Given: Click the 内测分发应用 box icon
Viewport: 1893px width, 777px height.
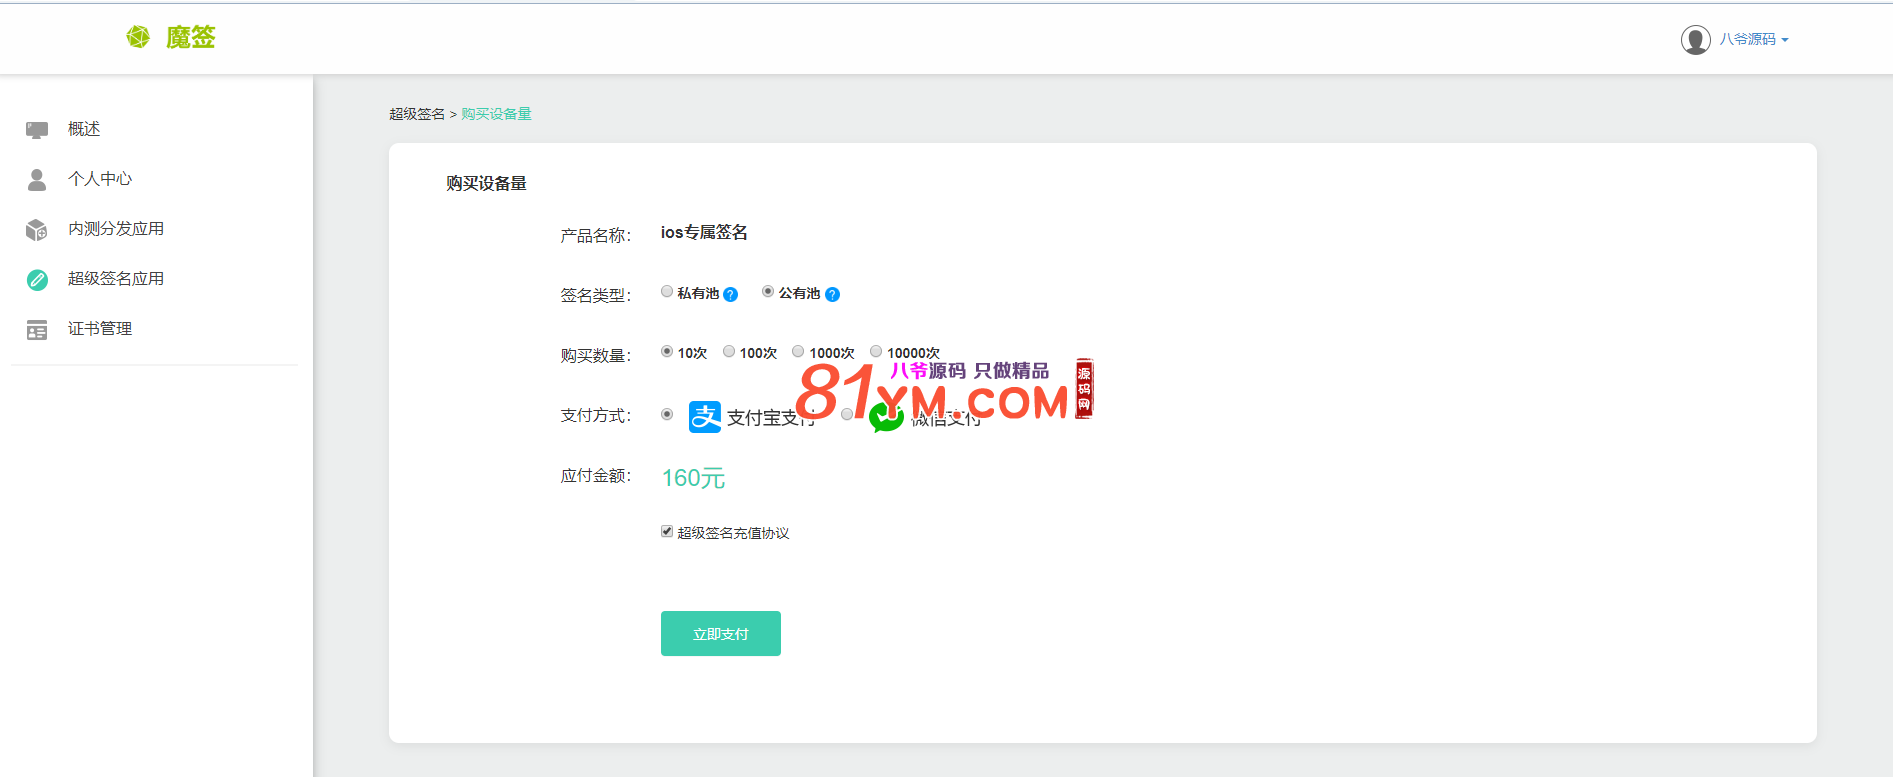Looking at the screenshot, I should [37, 230].
